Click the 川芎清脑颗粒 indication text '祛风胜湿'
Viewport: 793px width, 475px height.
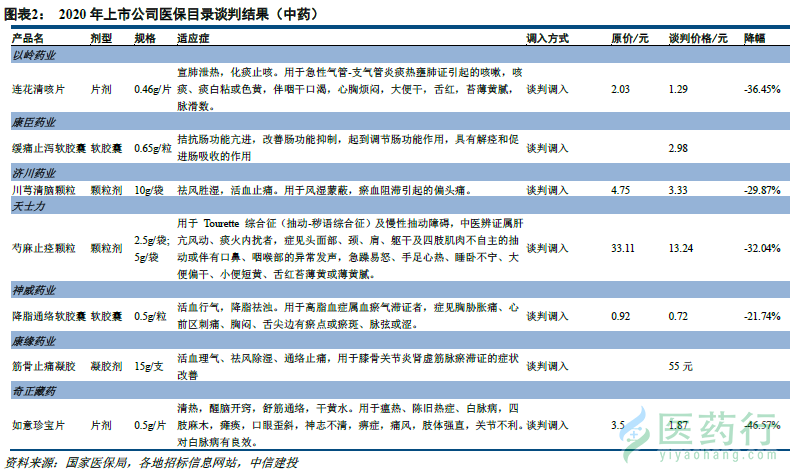(198, 190)
